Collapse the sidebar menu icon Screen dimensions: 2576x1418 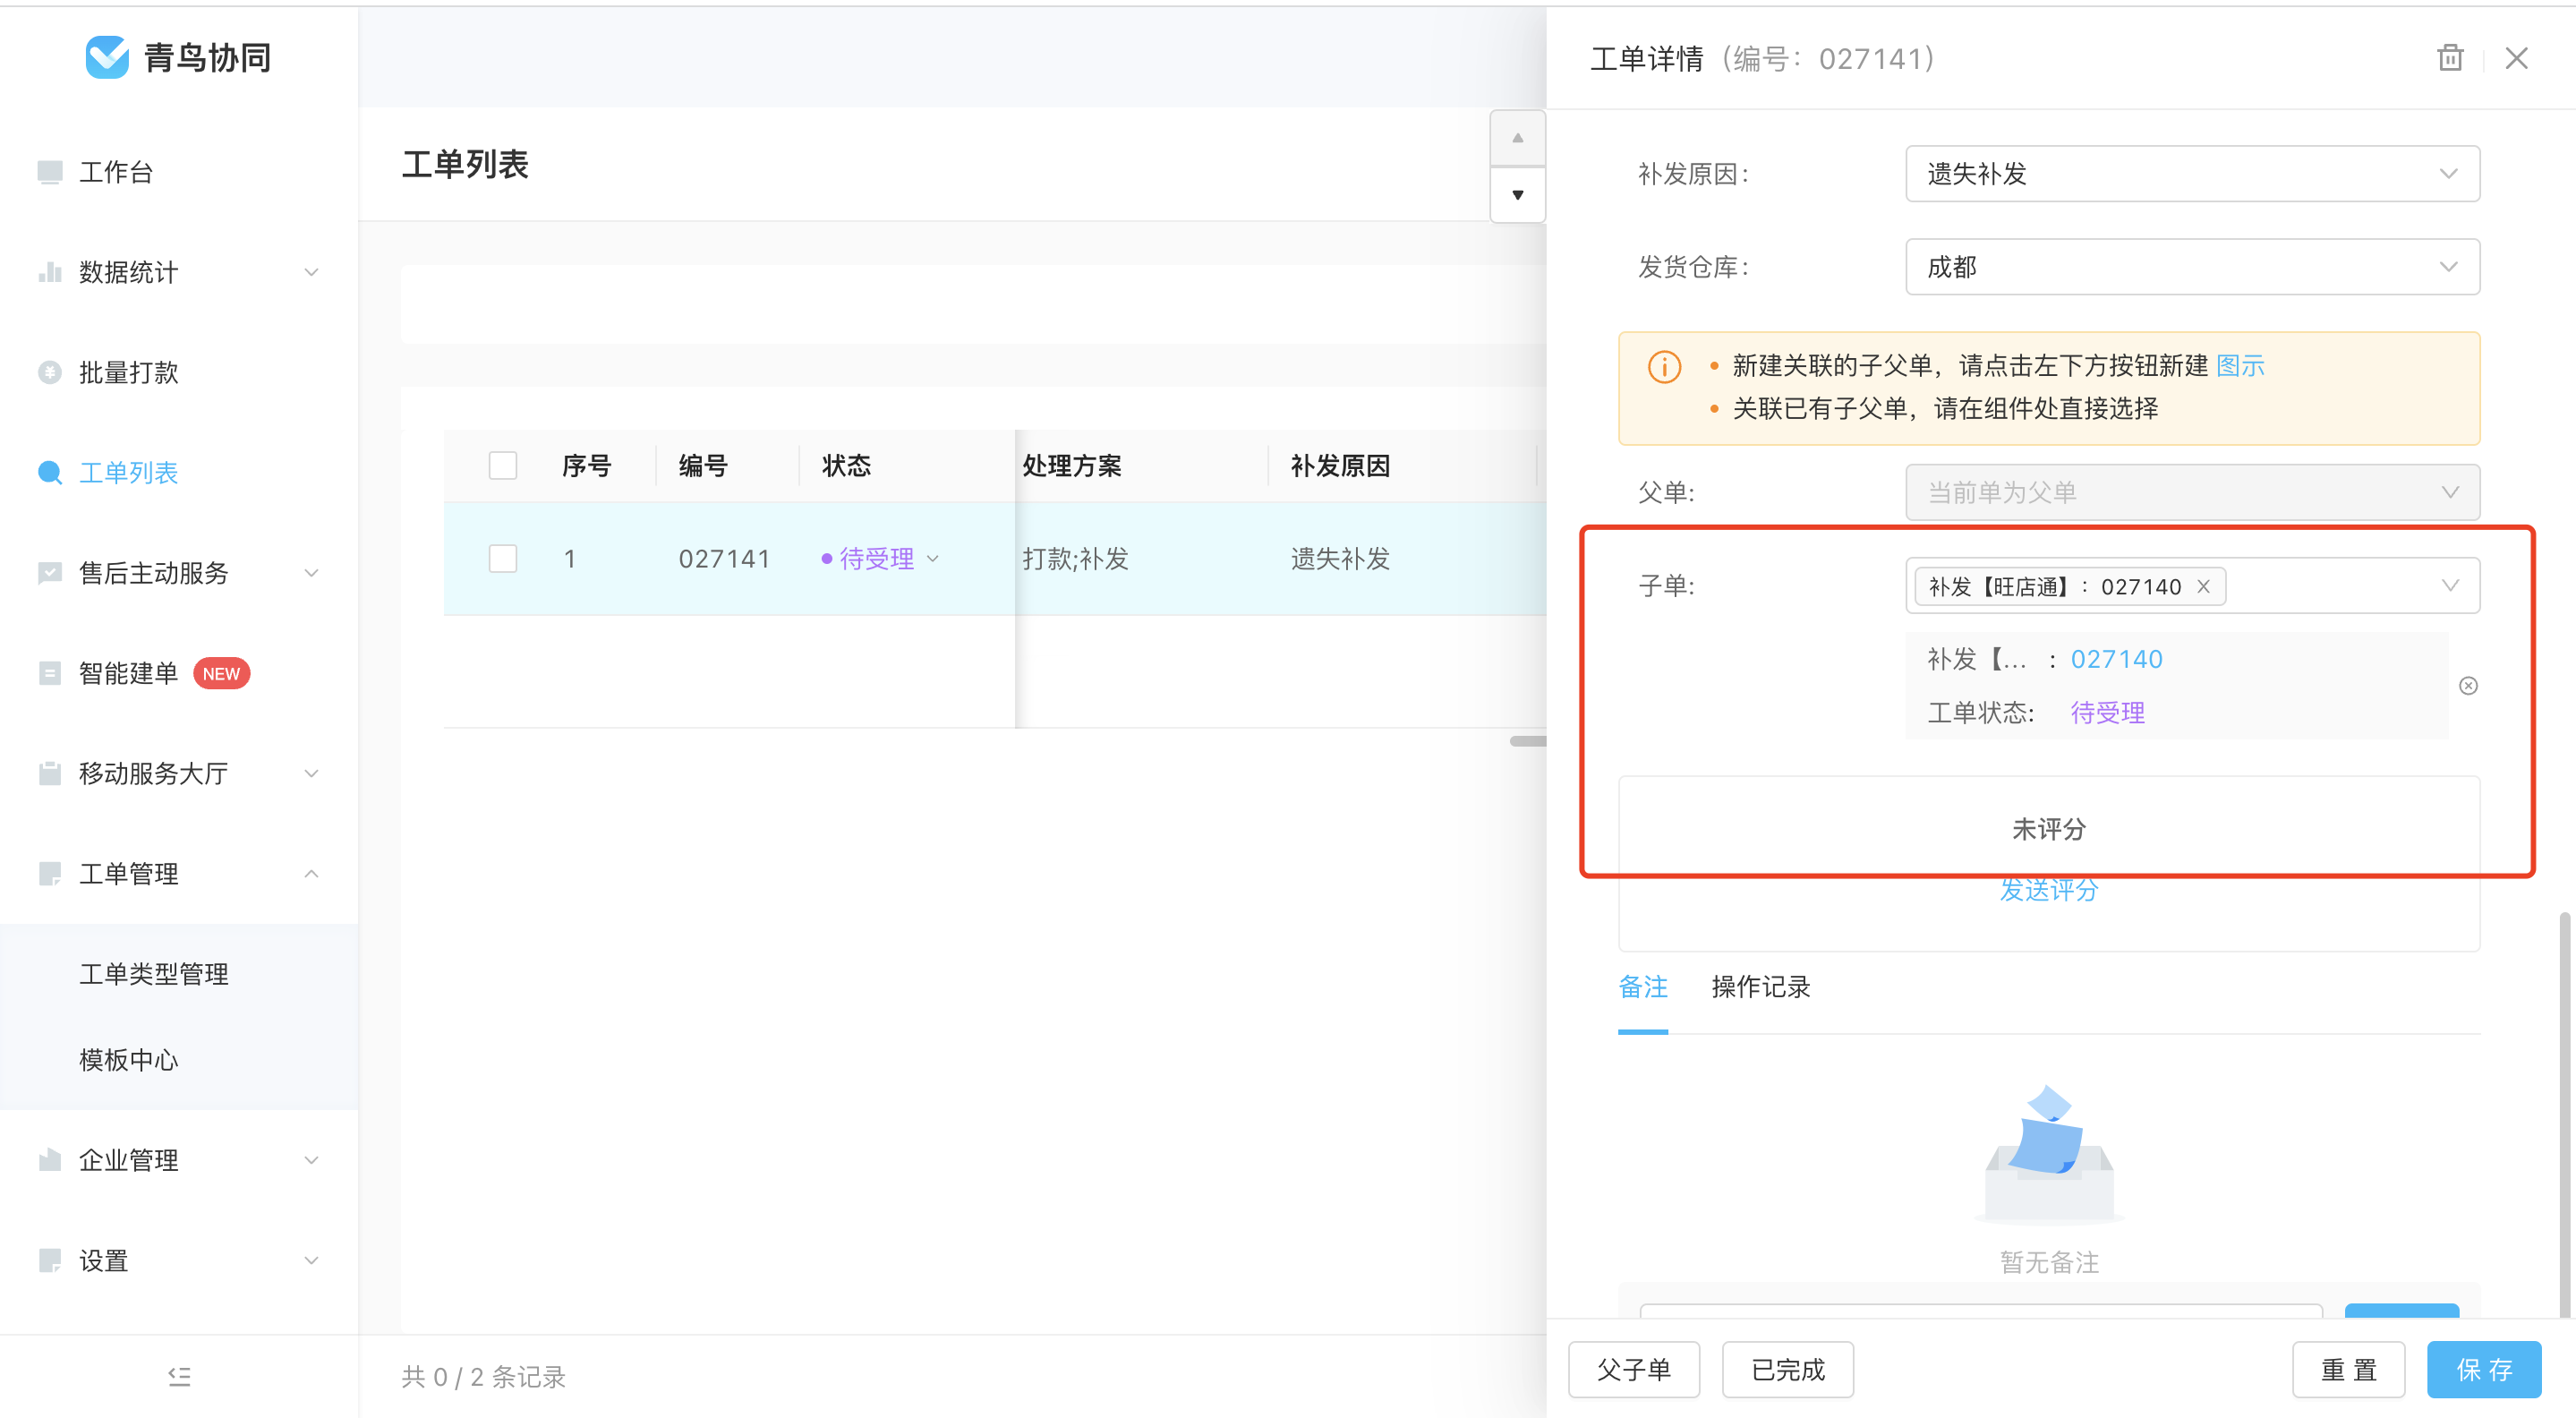click(x=179, y=1377)
